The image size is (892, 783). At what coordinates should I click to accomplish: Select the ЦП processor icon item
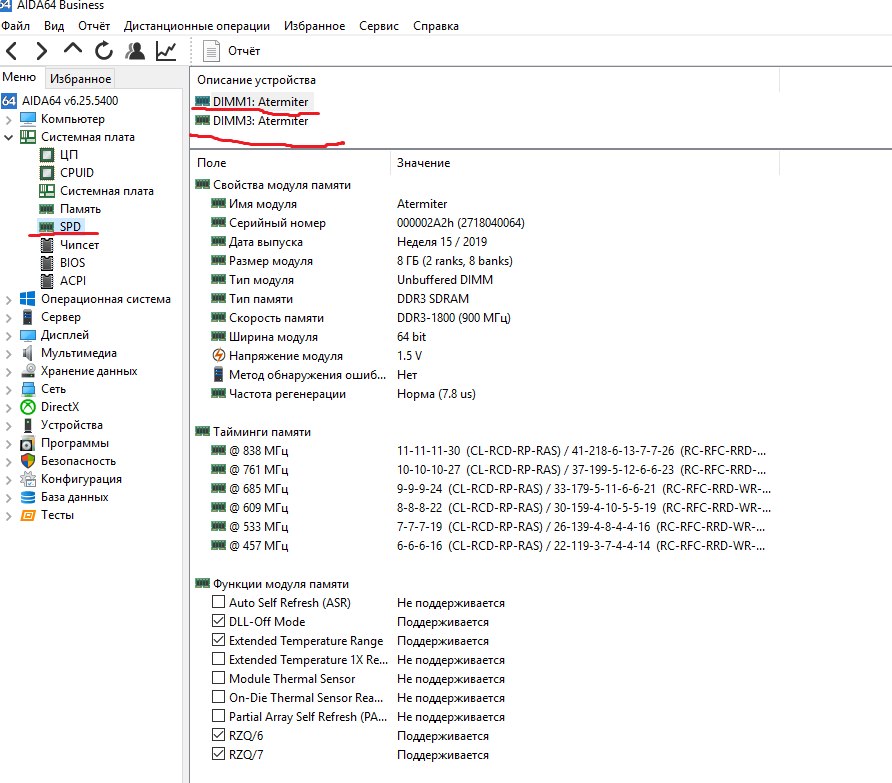[x=47, y=155]
